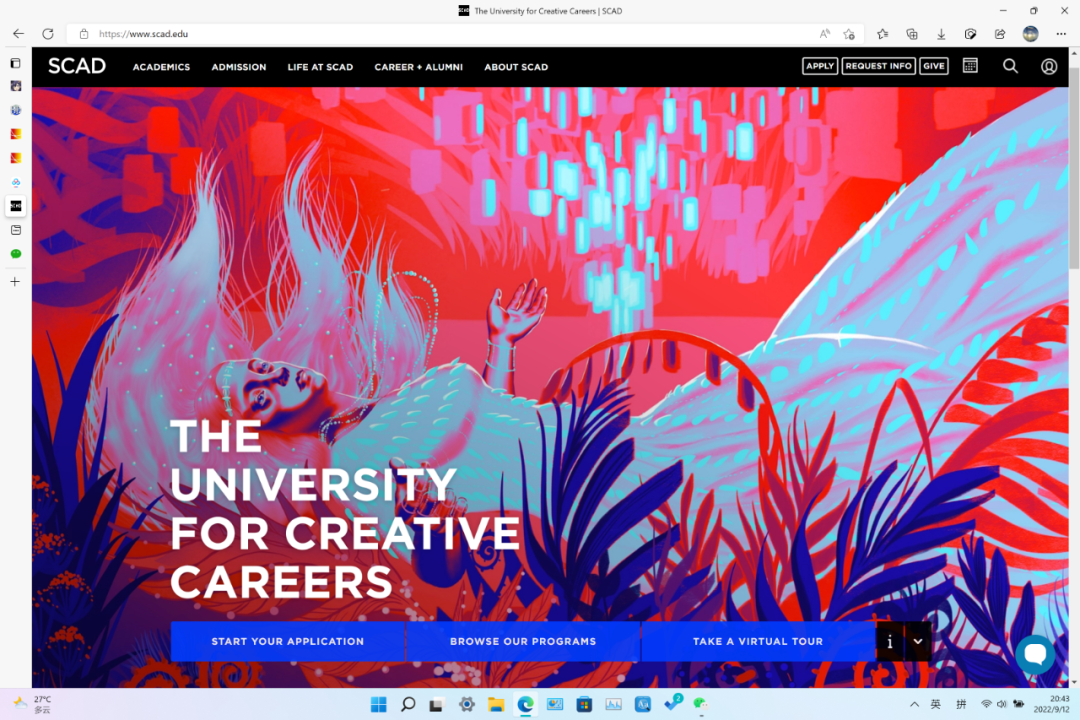This screenshot has width=1080, height=720.
Task: Share this page
Action: click(1000, 34)
